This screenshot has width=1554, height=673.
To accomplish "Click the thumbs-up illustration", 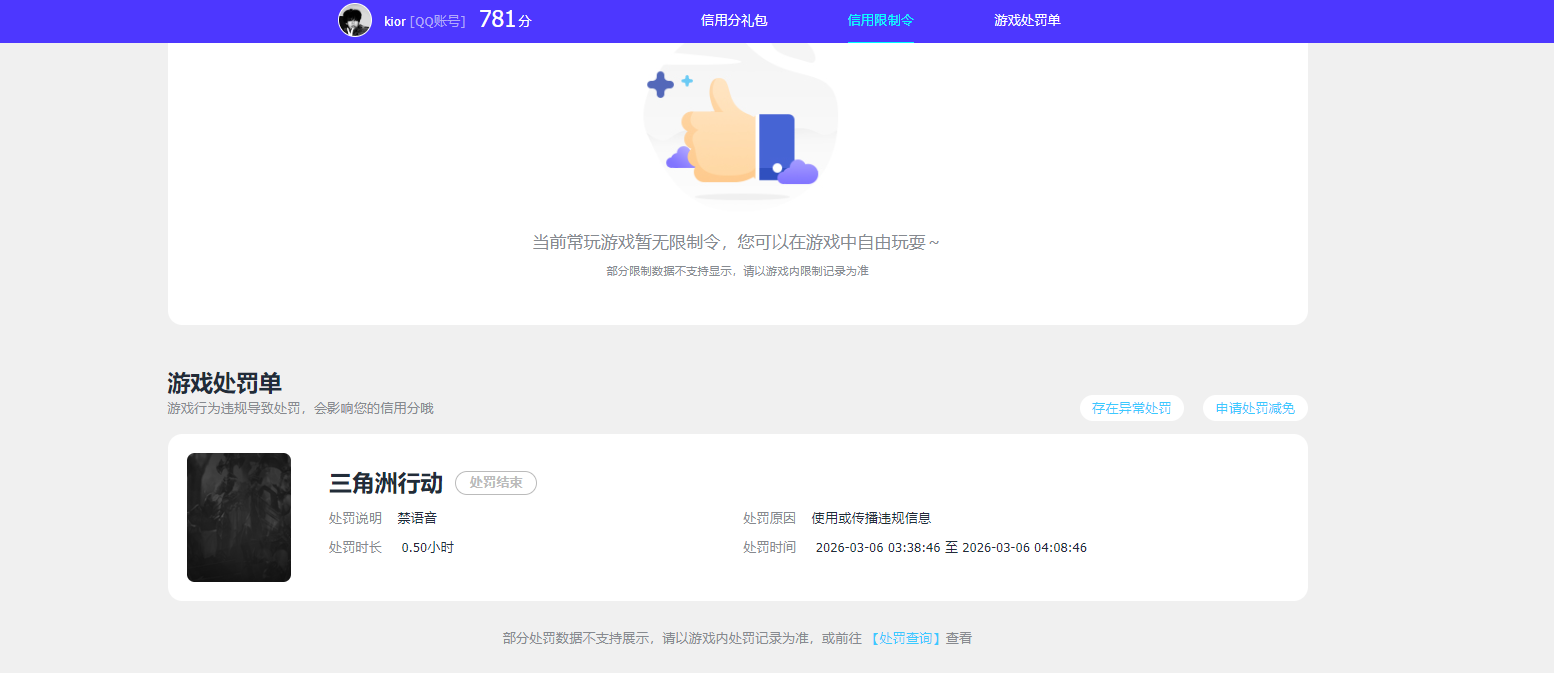I will click(x=740, y=125).
